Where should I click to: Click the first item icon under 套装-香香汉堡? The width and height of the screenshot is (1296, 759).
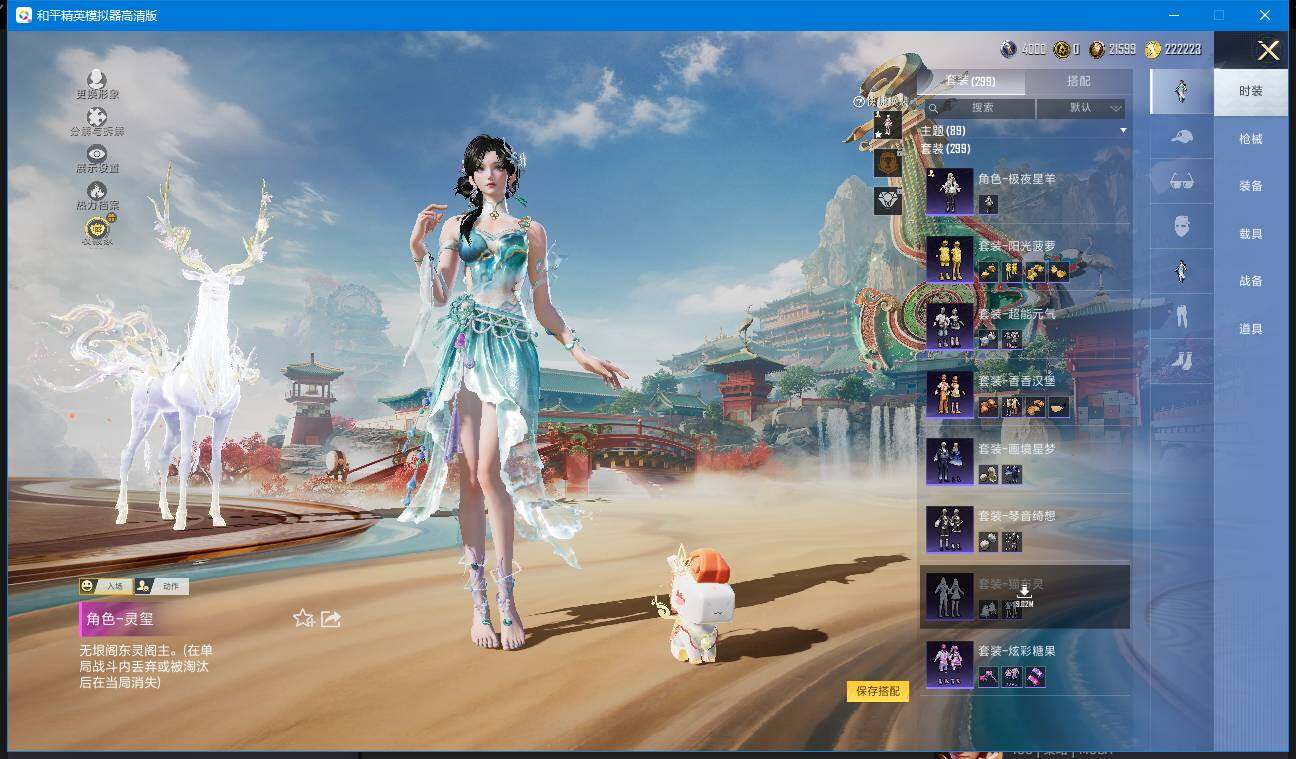[988, 406]
